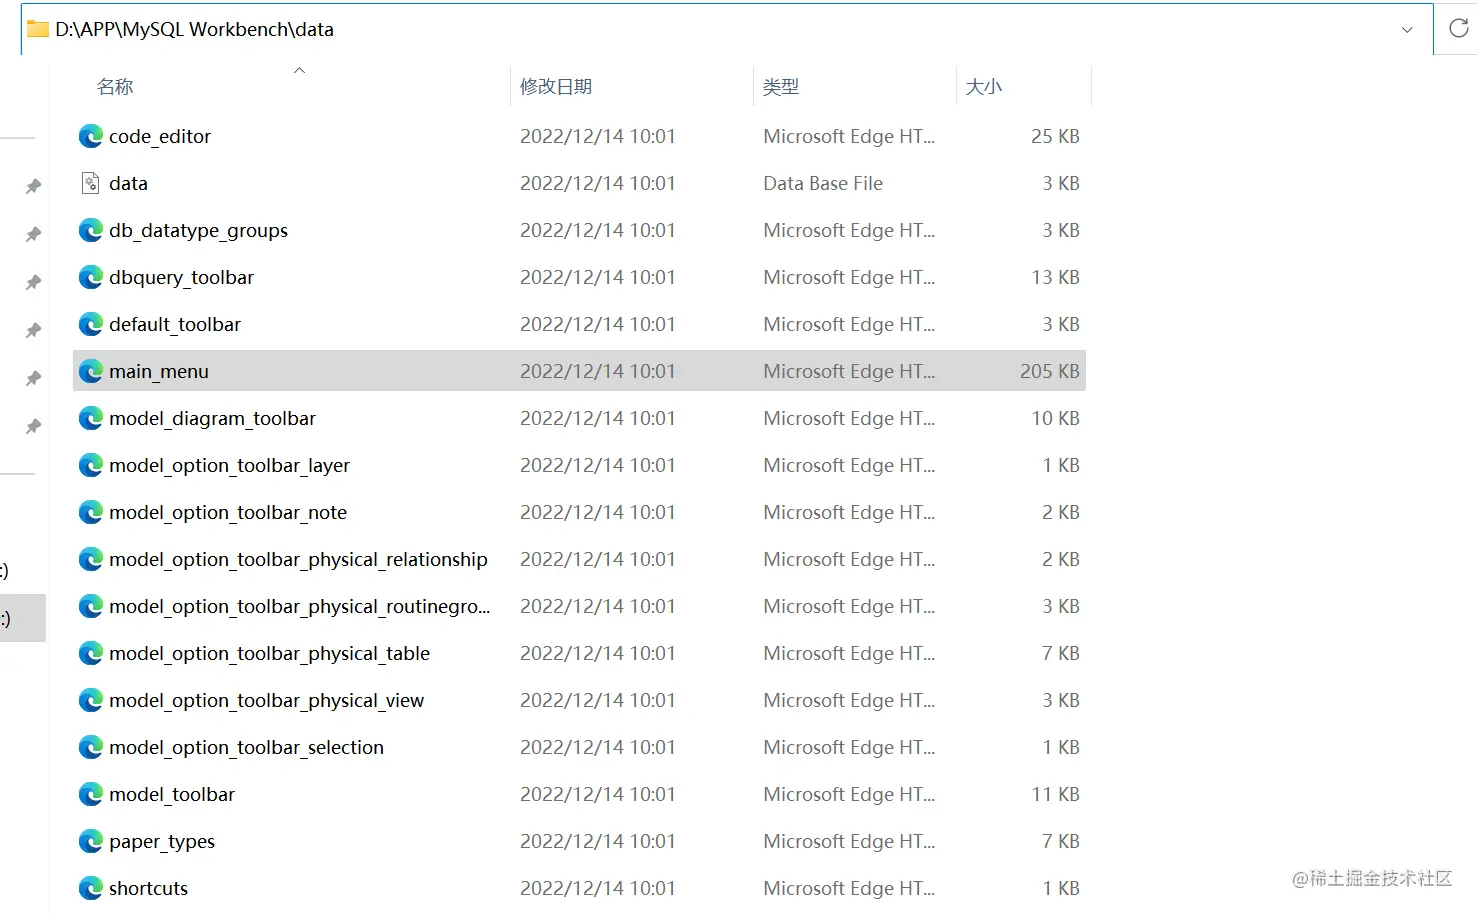This screenshot has height=913, width=1477.
Task: Click the 13 KB size of dbquery_toolbar
Action: click(x=1055, y=277)
